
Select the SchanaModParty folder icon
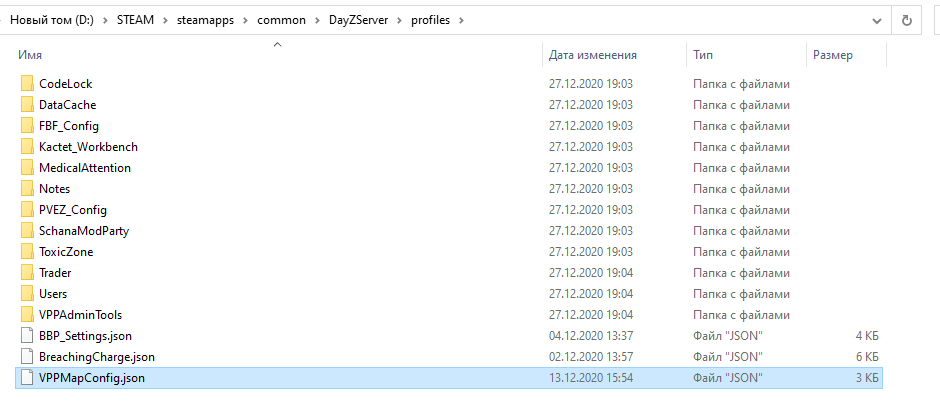pos(26,231)
